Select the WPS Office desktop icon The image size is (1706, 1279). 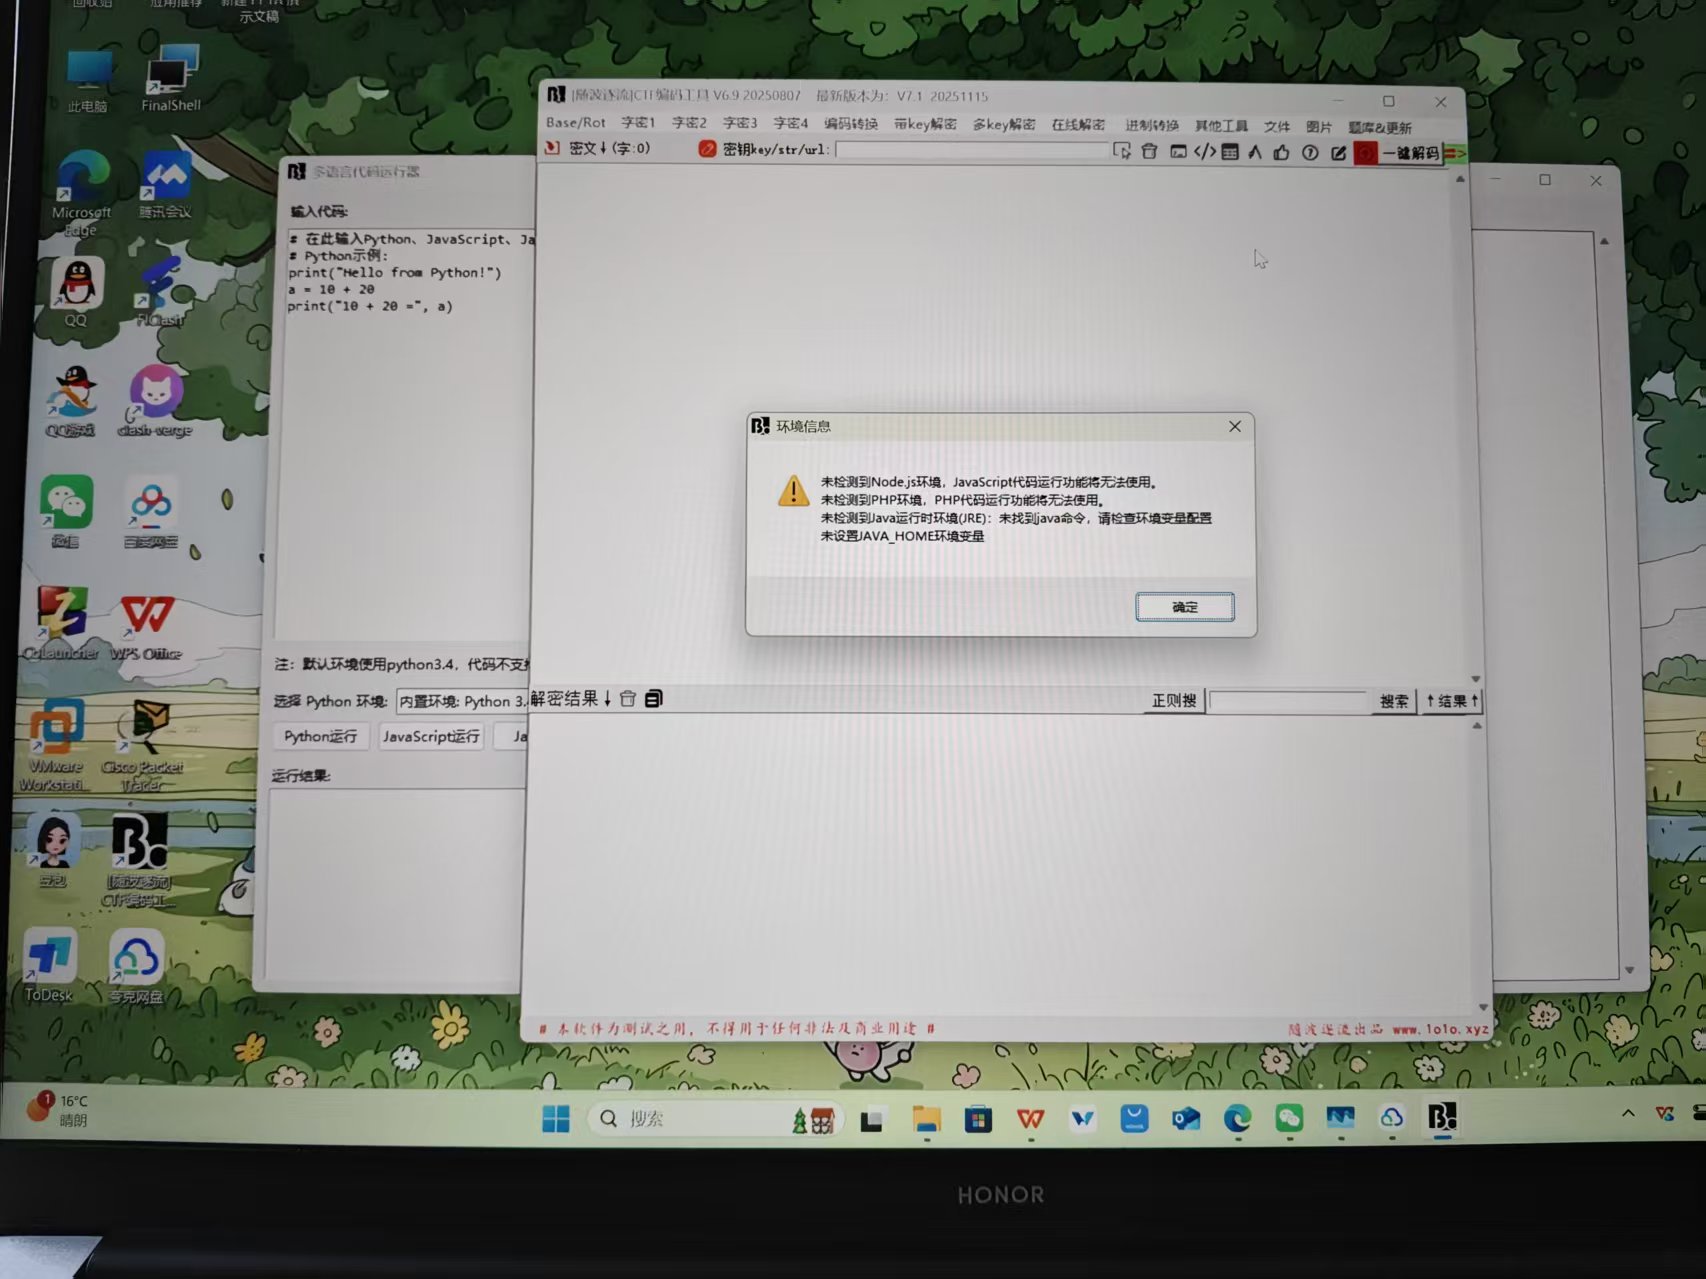[x=146, y=626]
